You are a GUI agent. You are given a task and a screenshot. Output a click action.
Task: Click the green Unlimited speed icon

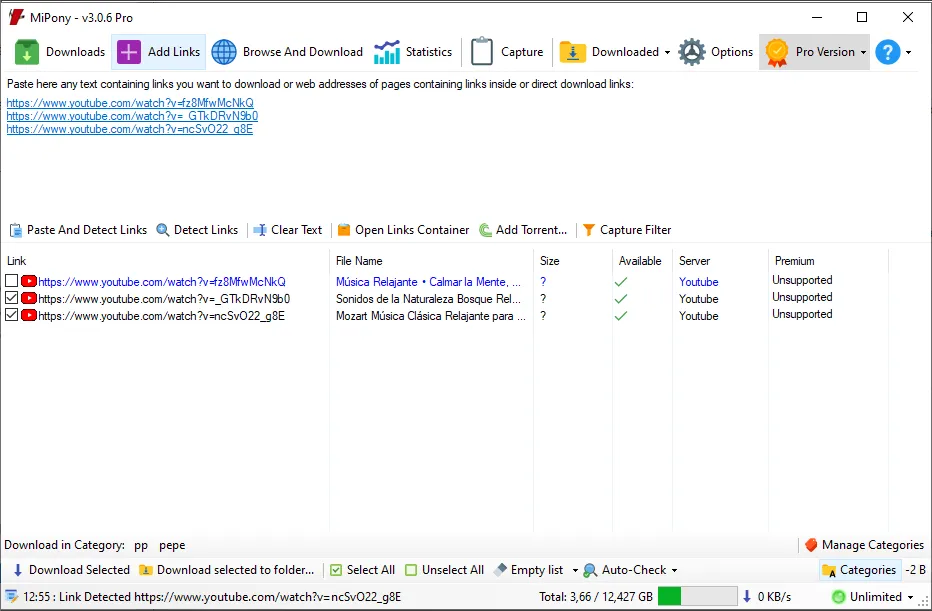click(839, 597)
